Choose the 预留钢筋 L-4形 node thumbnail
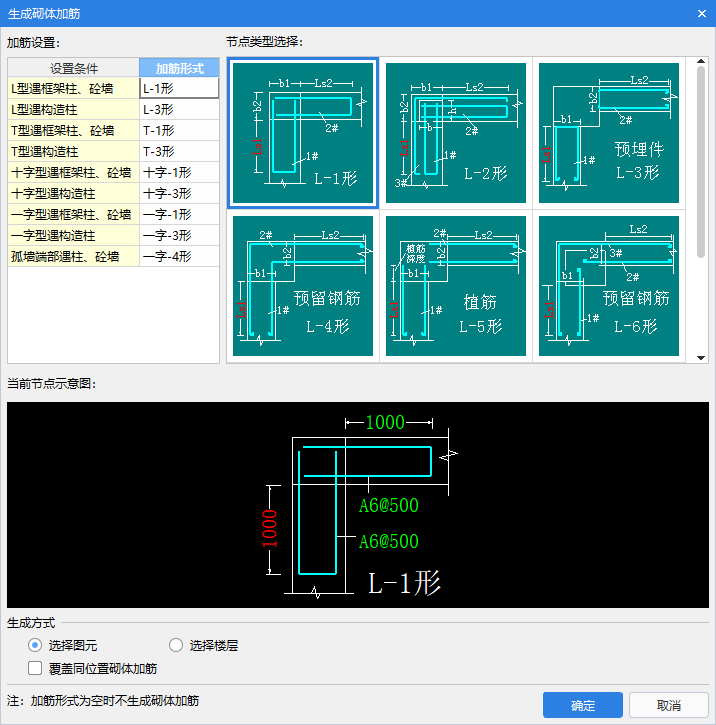This screenshot has width=716, height=725. [x=303, y=286]
